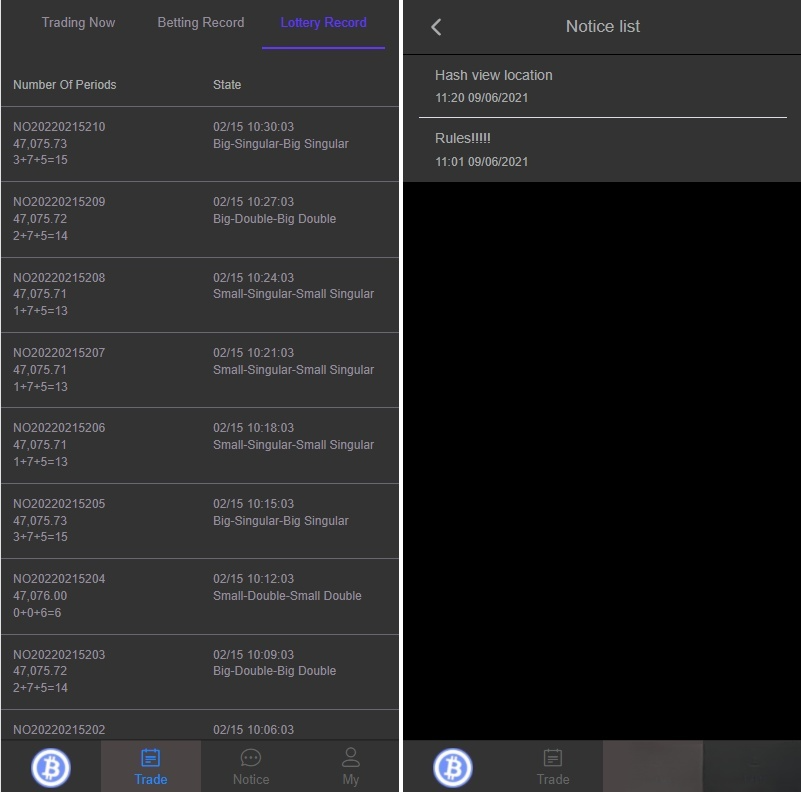Open the Rules!!!!! notice
The height and width of the screenshot is (792, 801).
coord(600,149)
